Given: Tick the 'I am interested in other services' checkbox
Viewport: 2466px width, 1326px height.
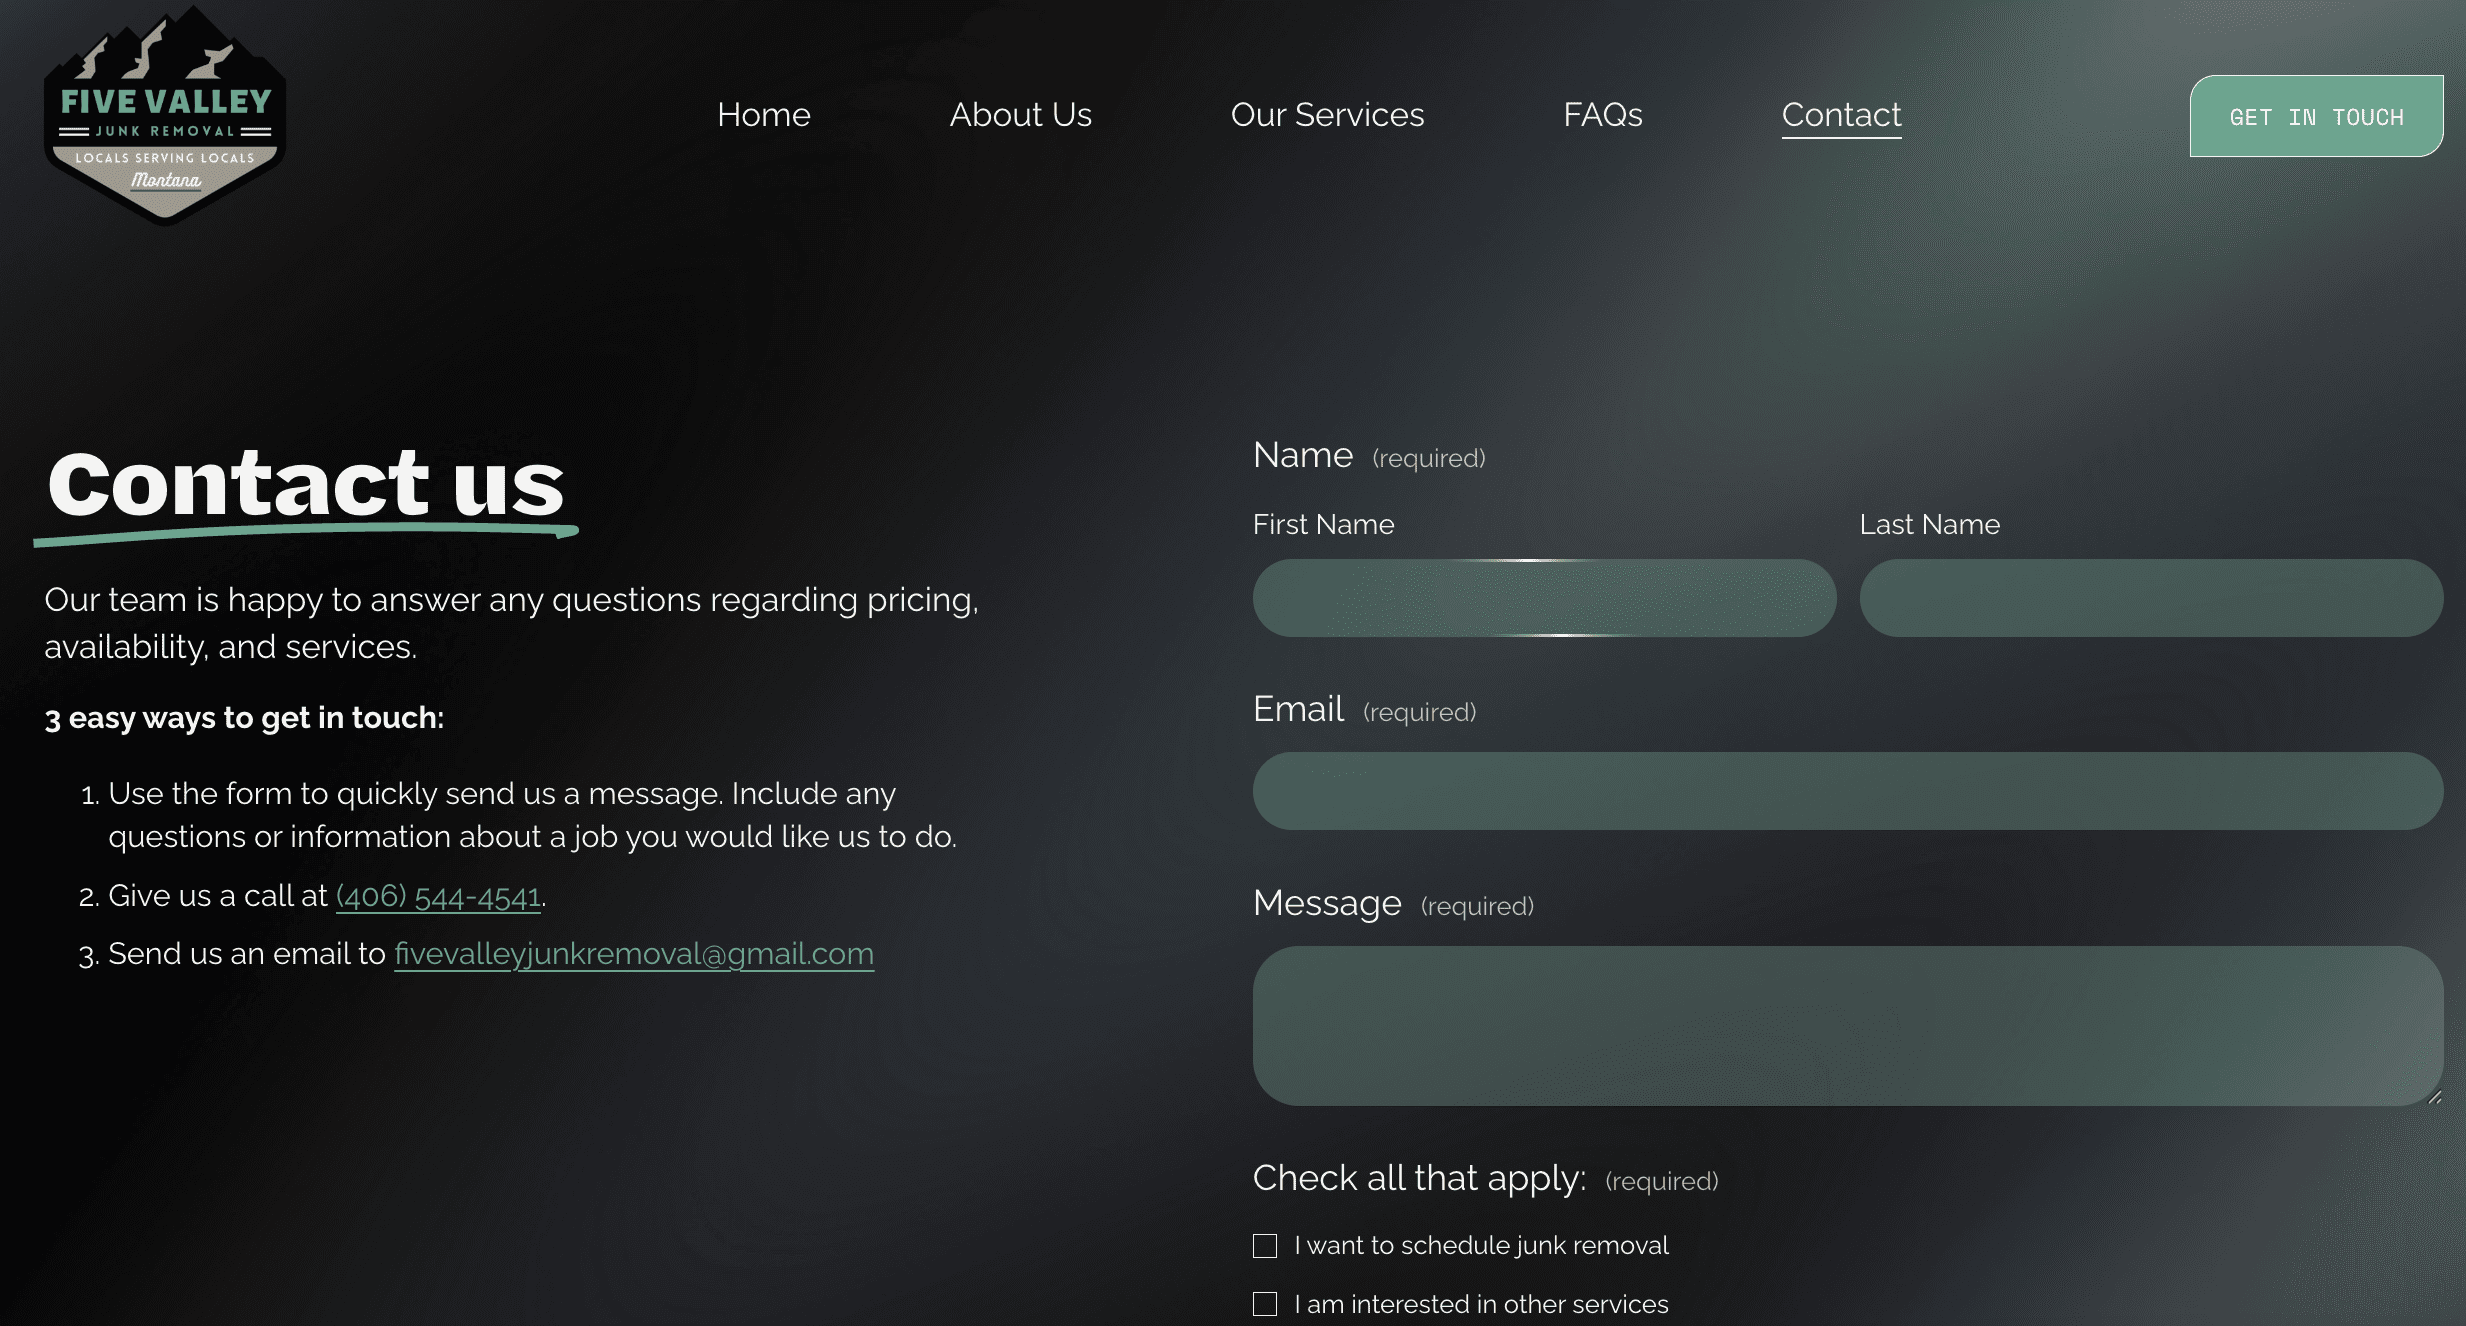Looking at the screenshot, I should 1265,1304.
